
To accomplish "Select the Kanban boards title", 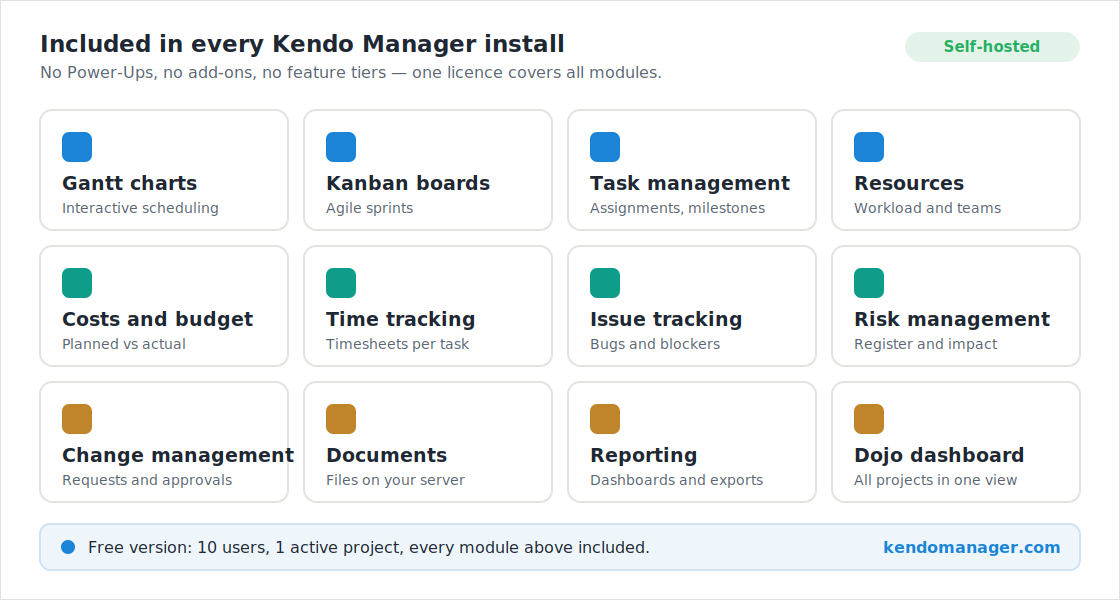I will pos(408,184).
